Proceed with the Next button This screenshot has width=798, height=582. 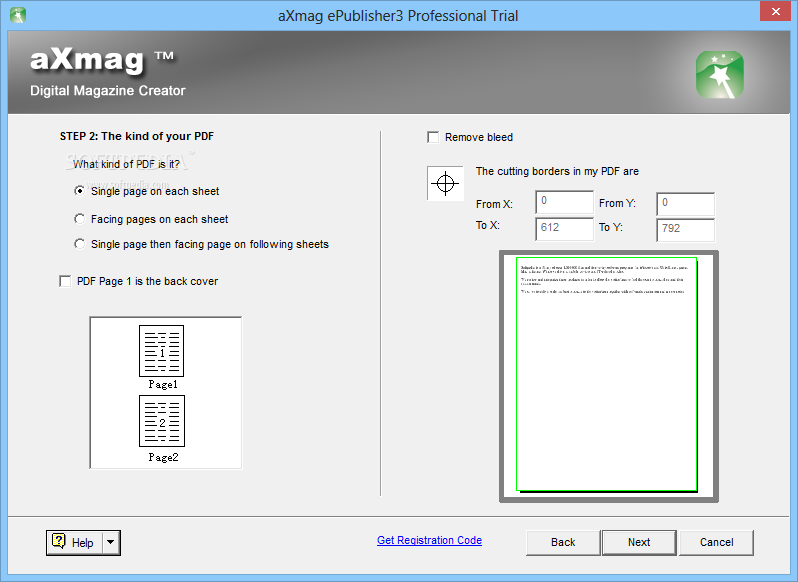tap(639, 542)
